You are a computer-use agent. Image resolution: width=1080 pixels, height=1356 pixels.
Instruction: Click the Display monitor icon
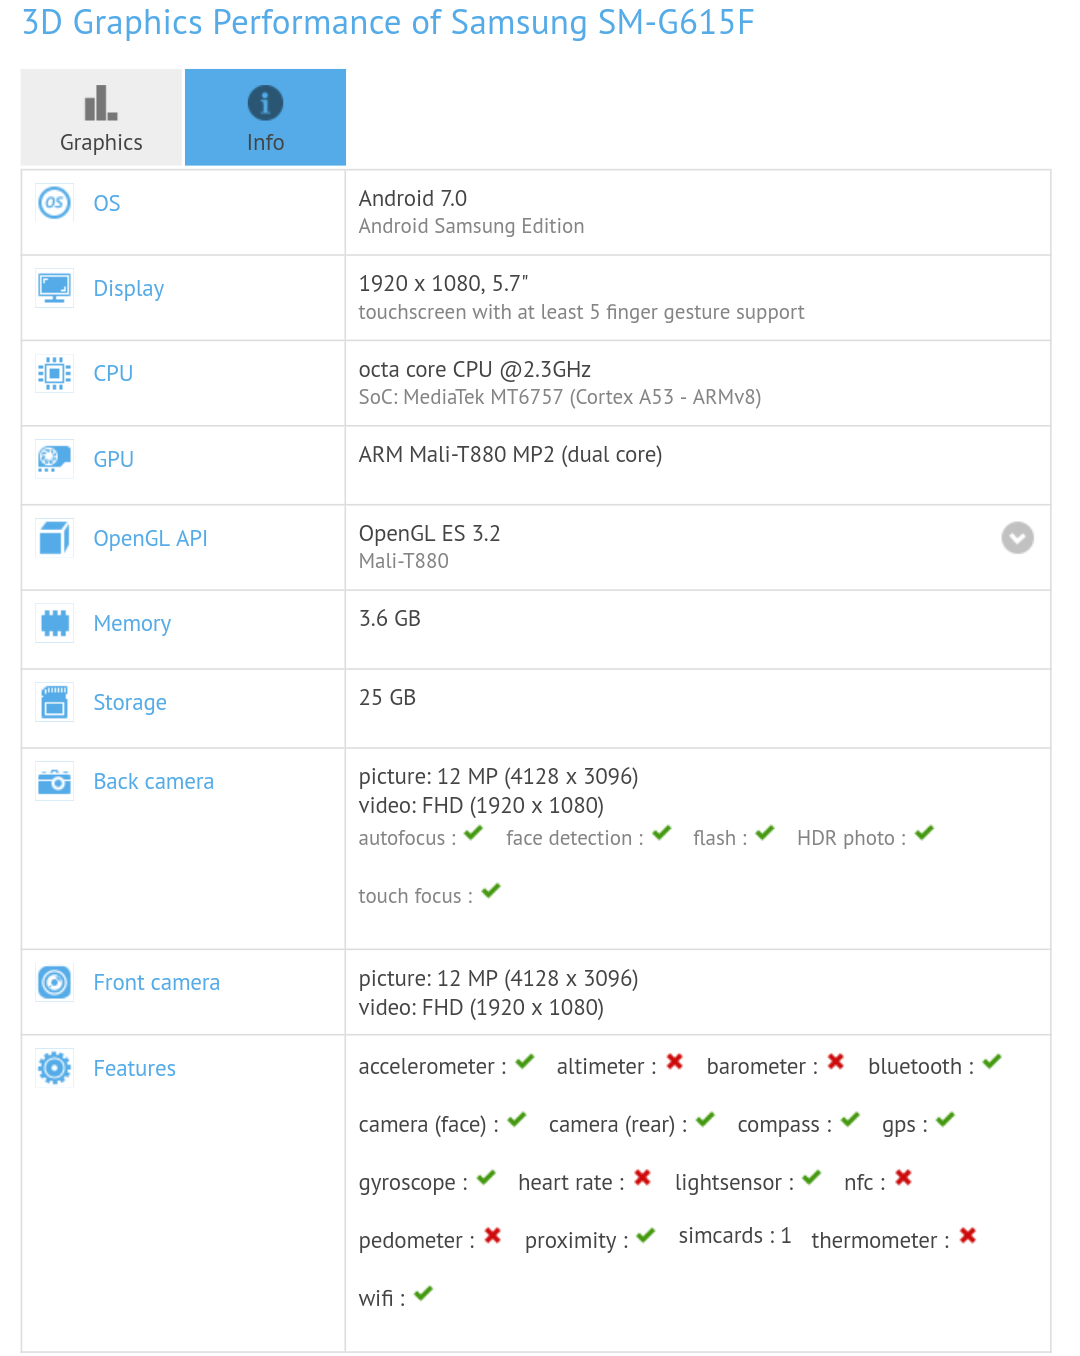[54, 288]
